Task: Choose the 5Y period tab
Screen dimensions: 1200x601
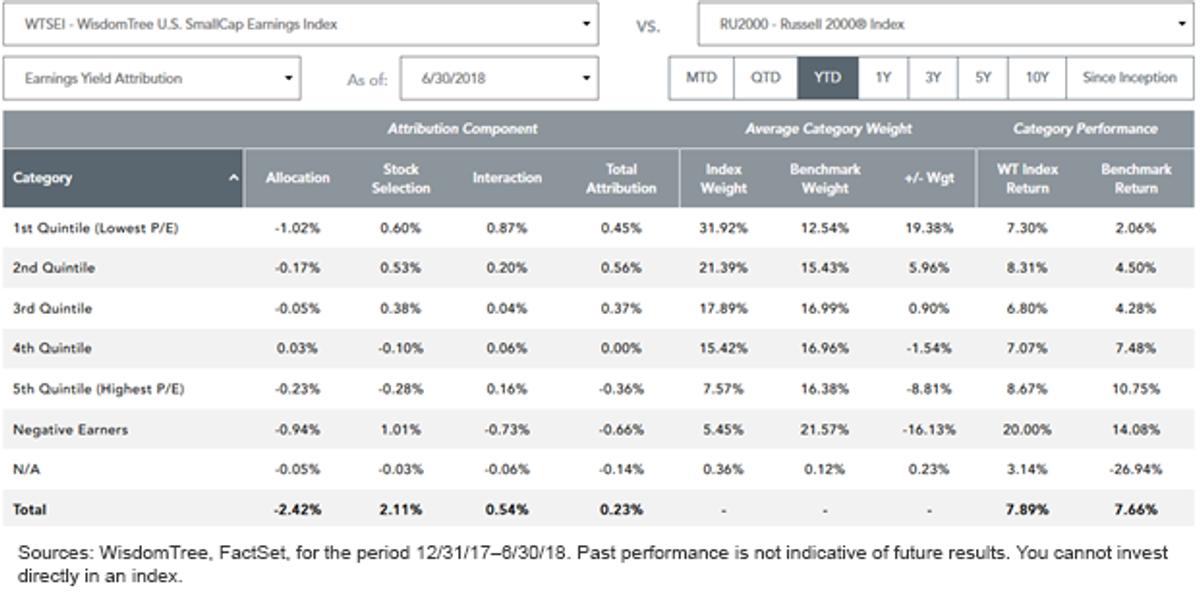Action: 983,78
